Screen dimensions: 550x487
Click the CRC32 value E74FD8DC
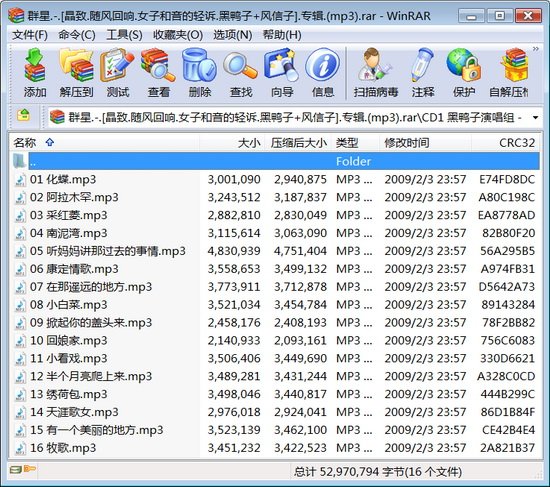click(507, 180)
